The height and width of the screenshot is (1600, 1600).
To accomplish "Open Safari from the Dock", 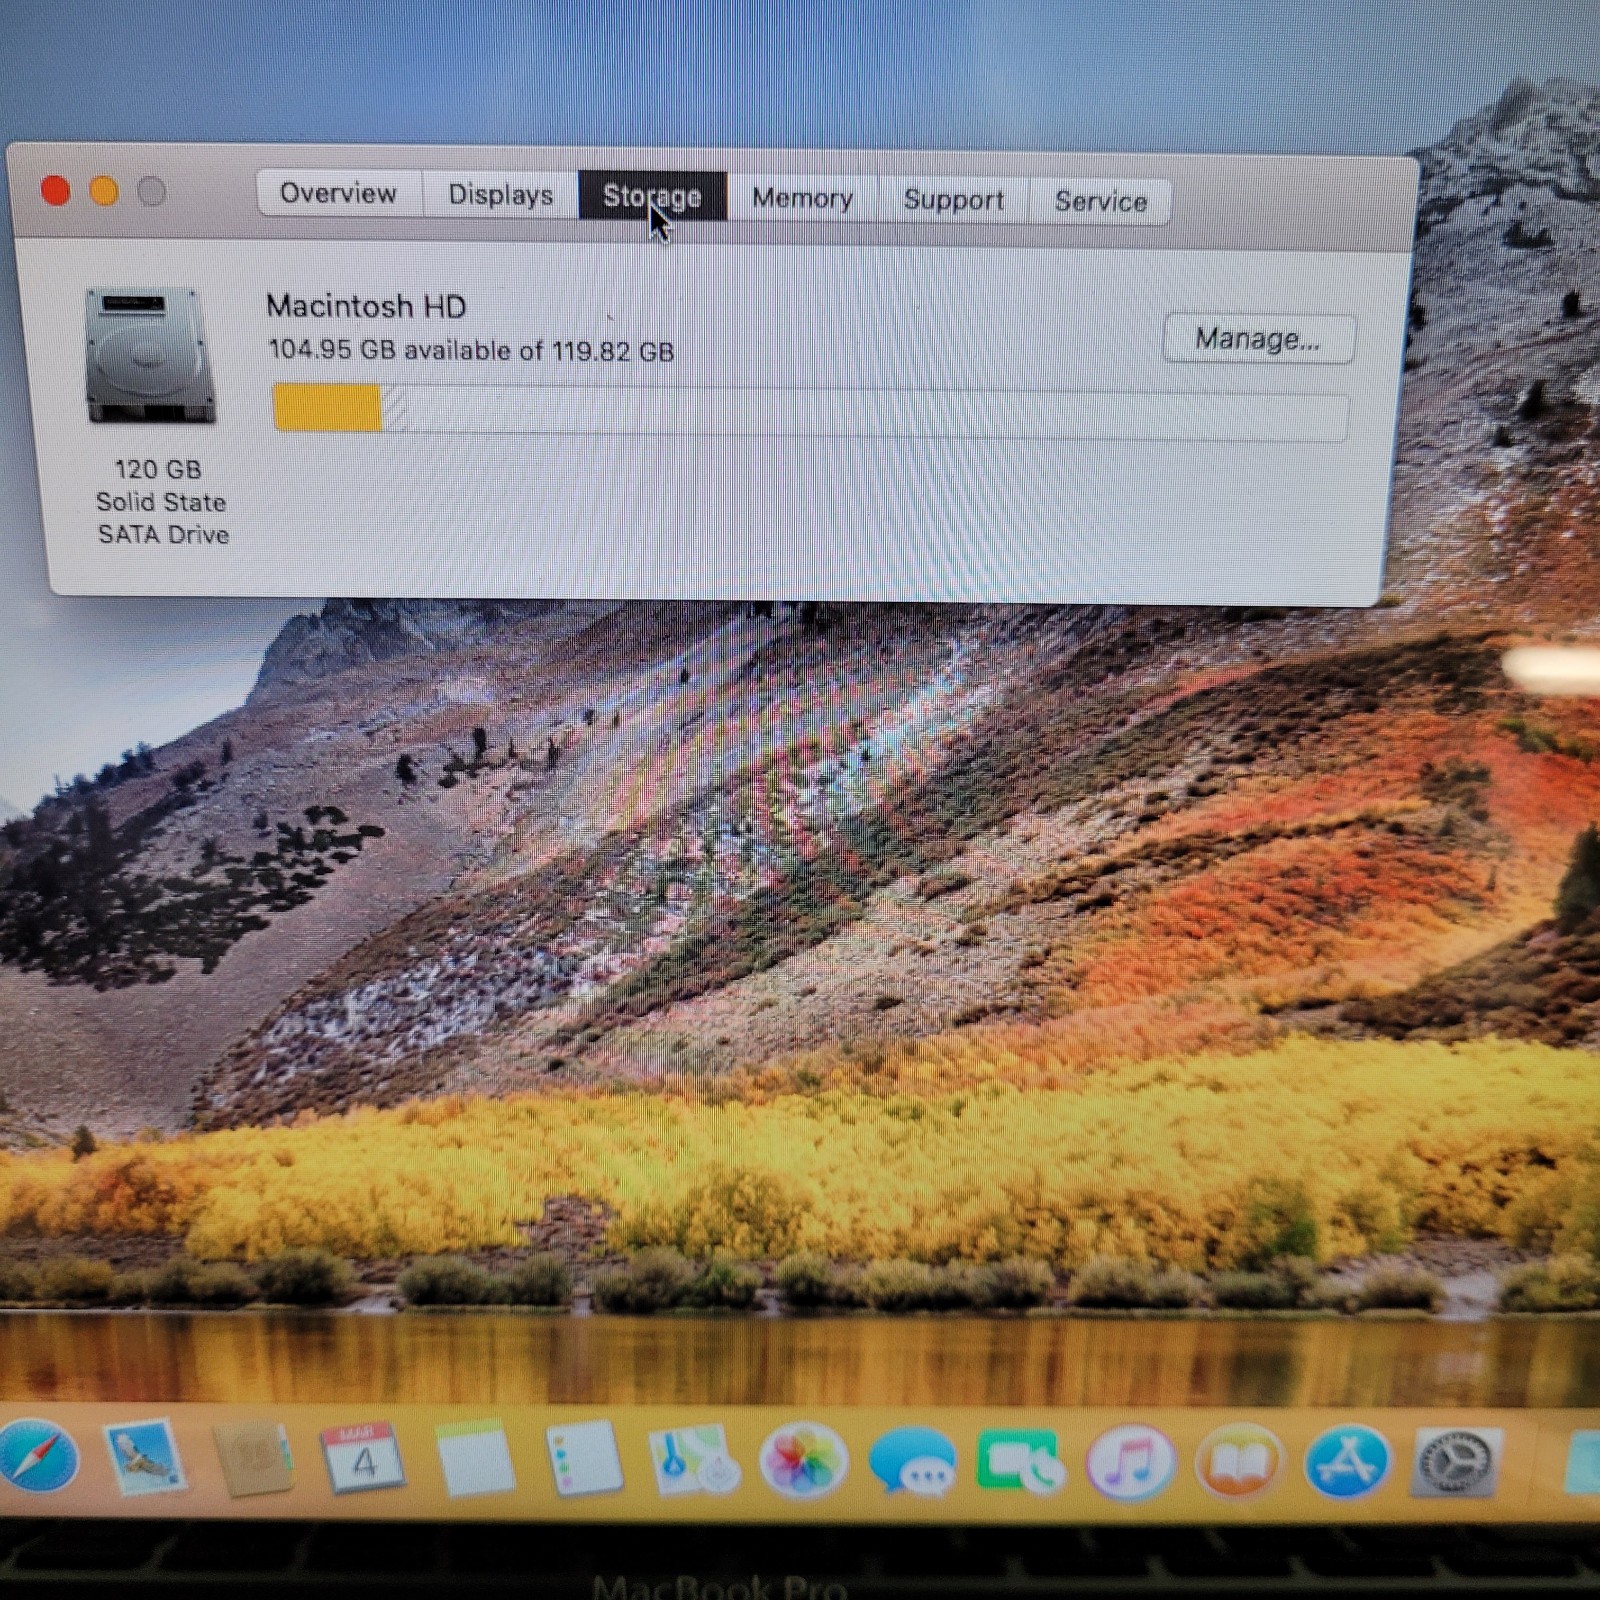I will point(38,1456).
